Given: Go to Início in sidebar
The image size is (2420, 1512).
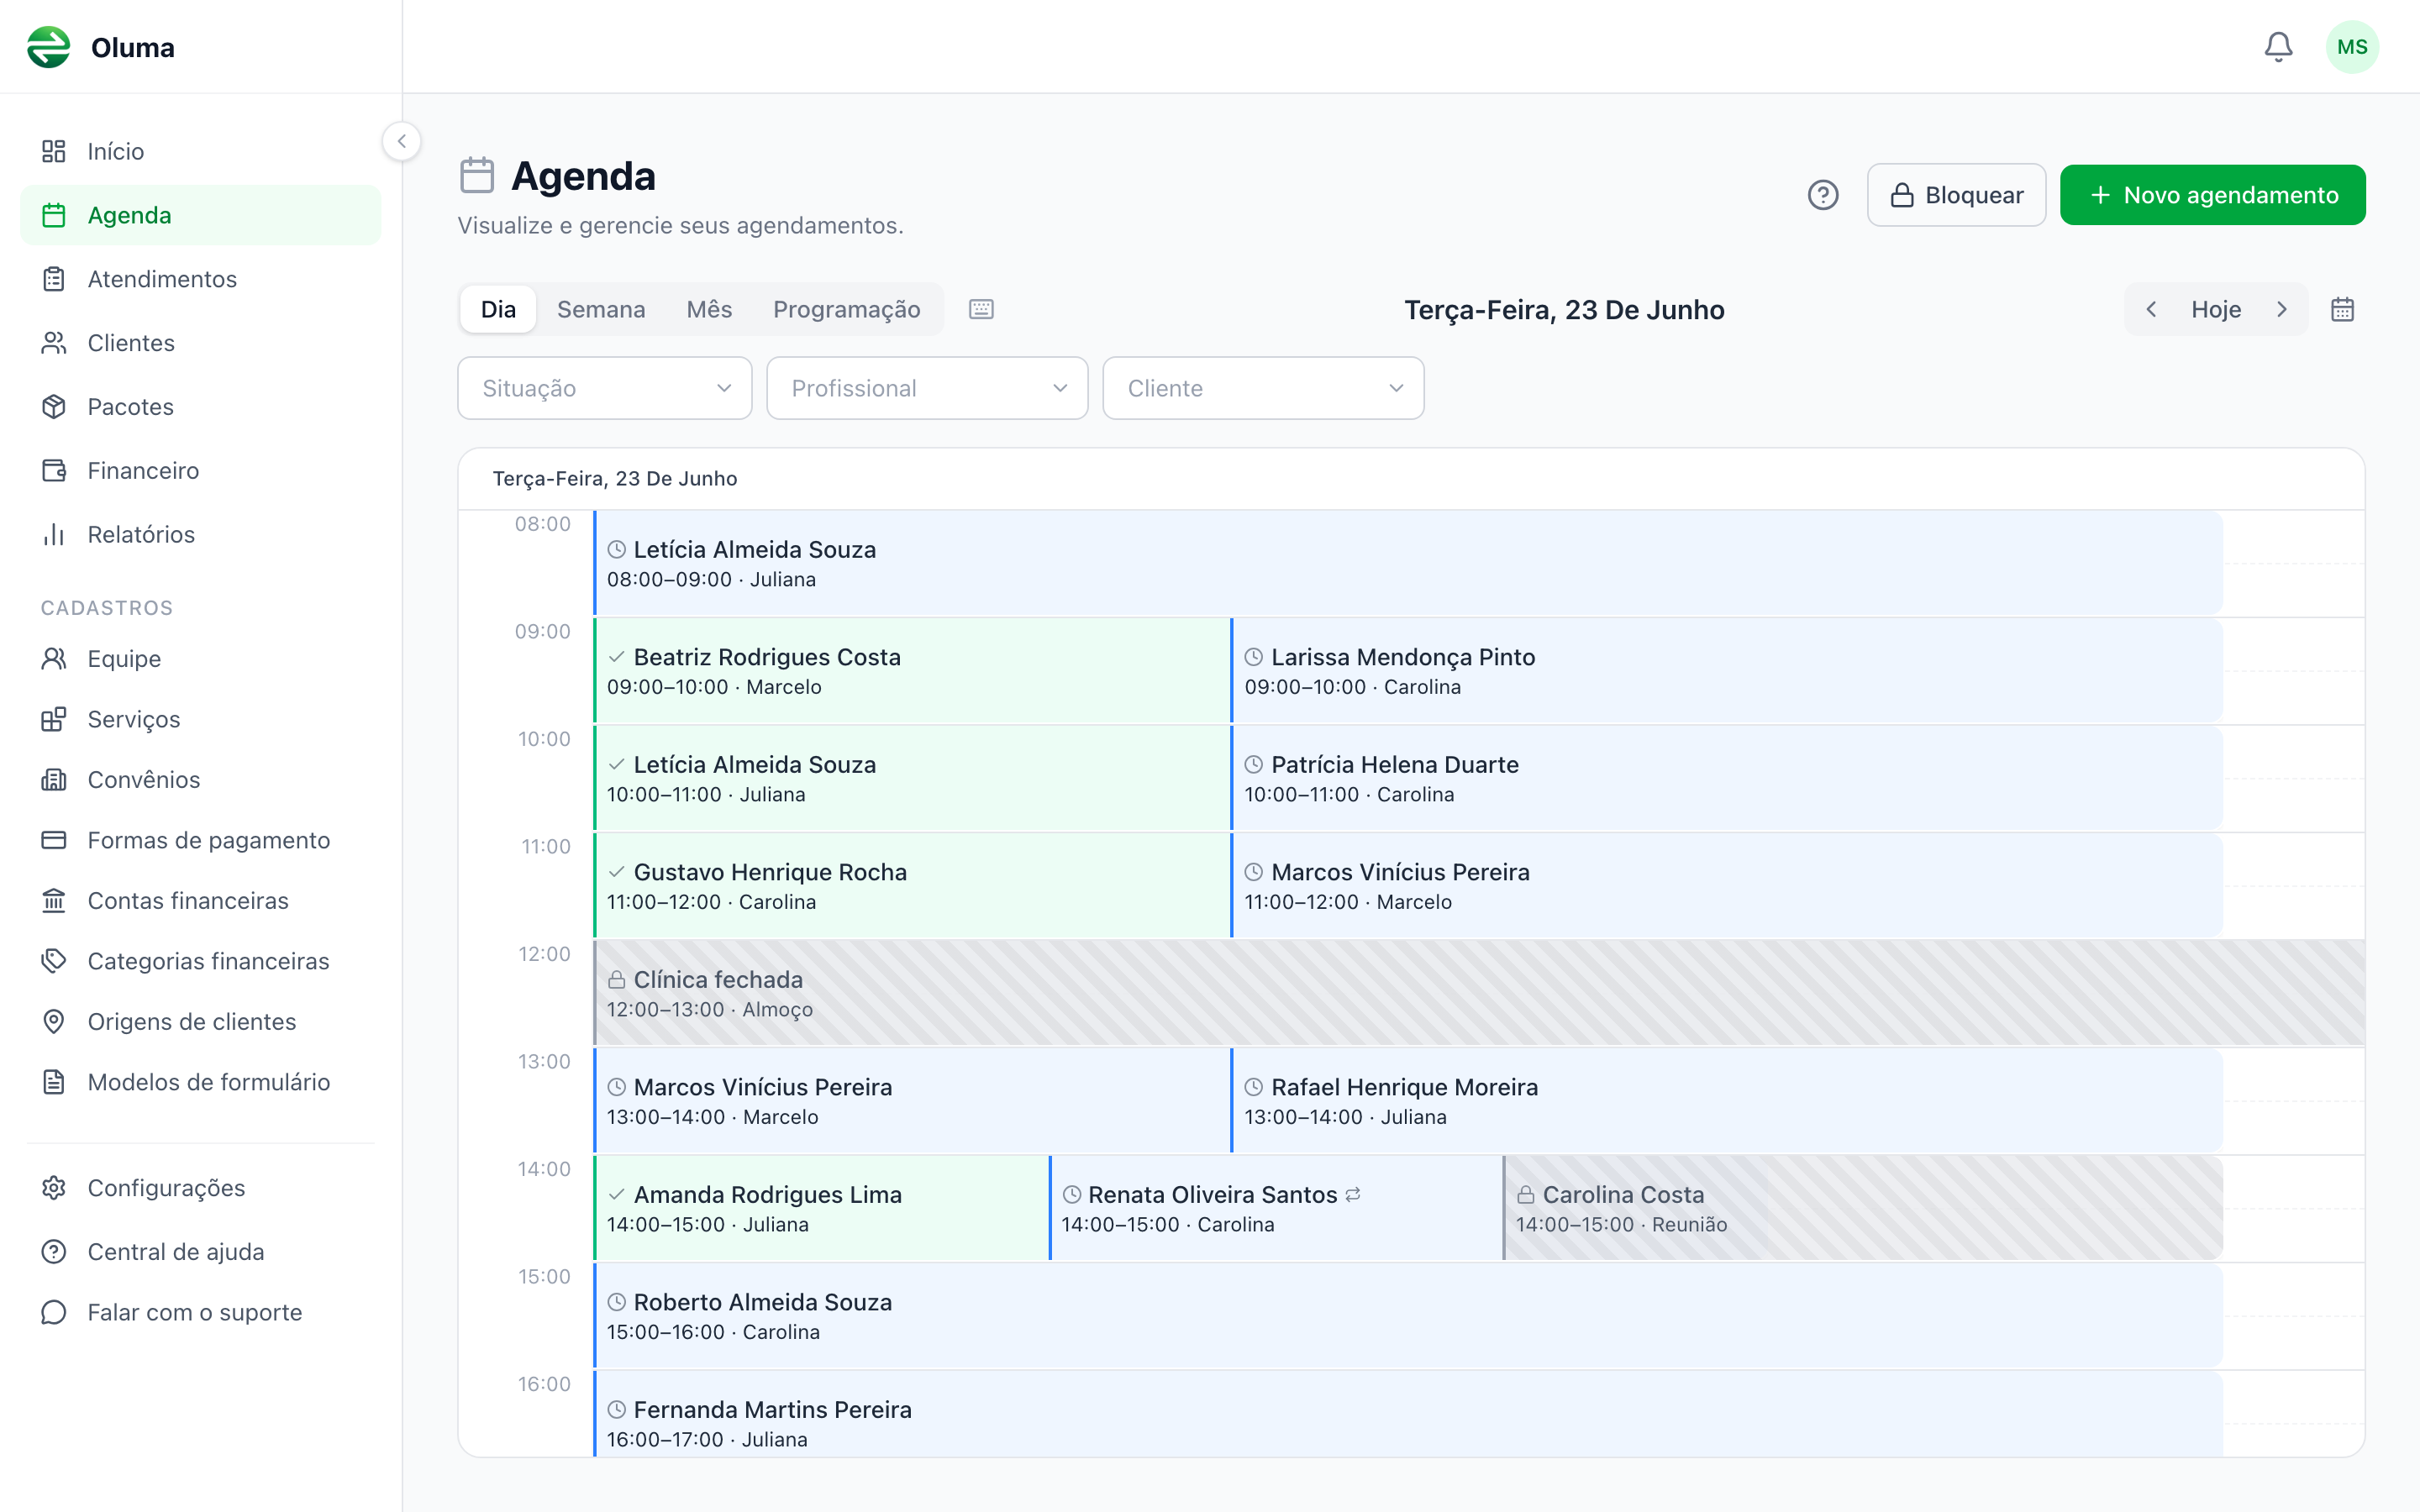Looking at the screenshot, I should 200,151.
